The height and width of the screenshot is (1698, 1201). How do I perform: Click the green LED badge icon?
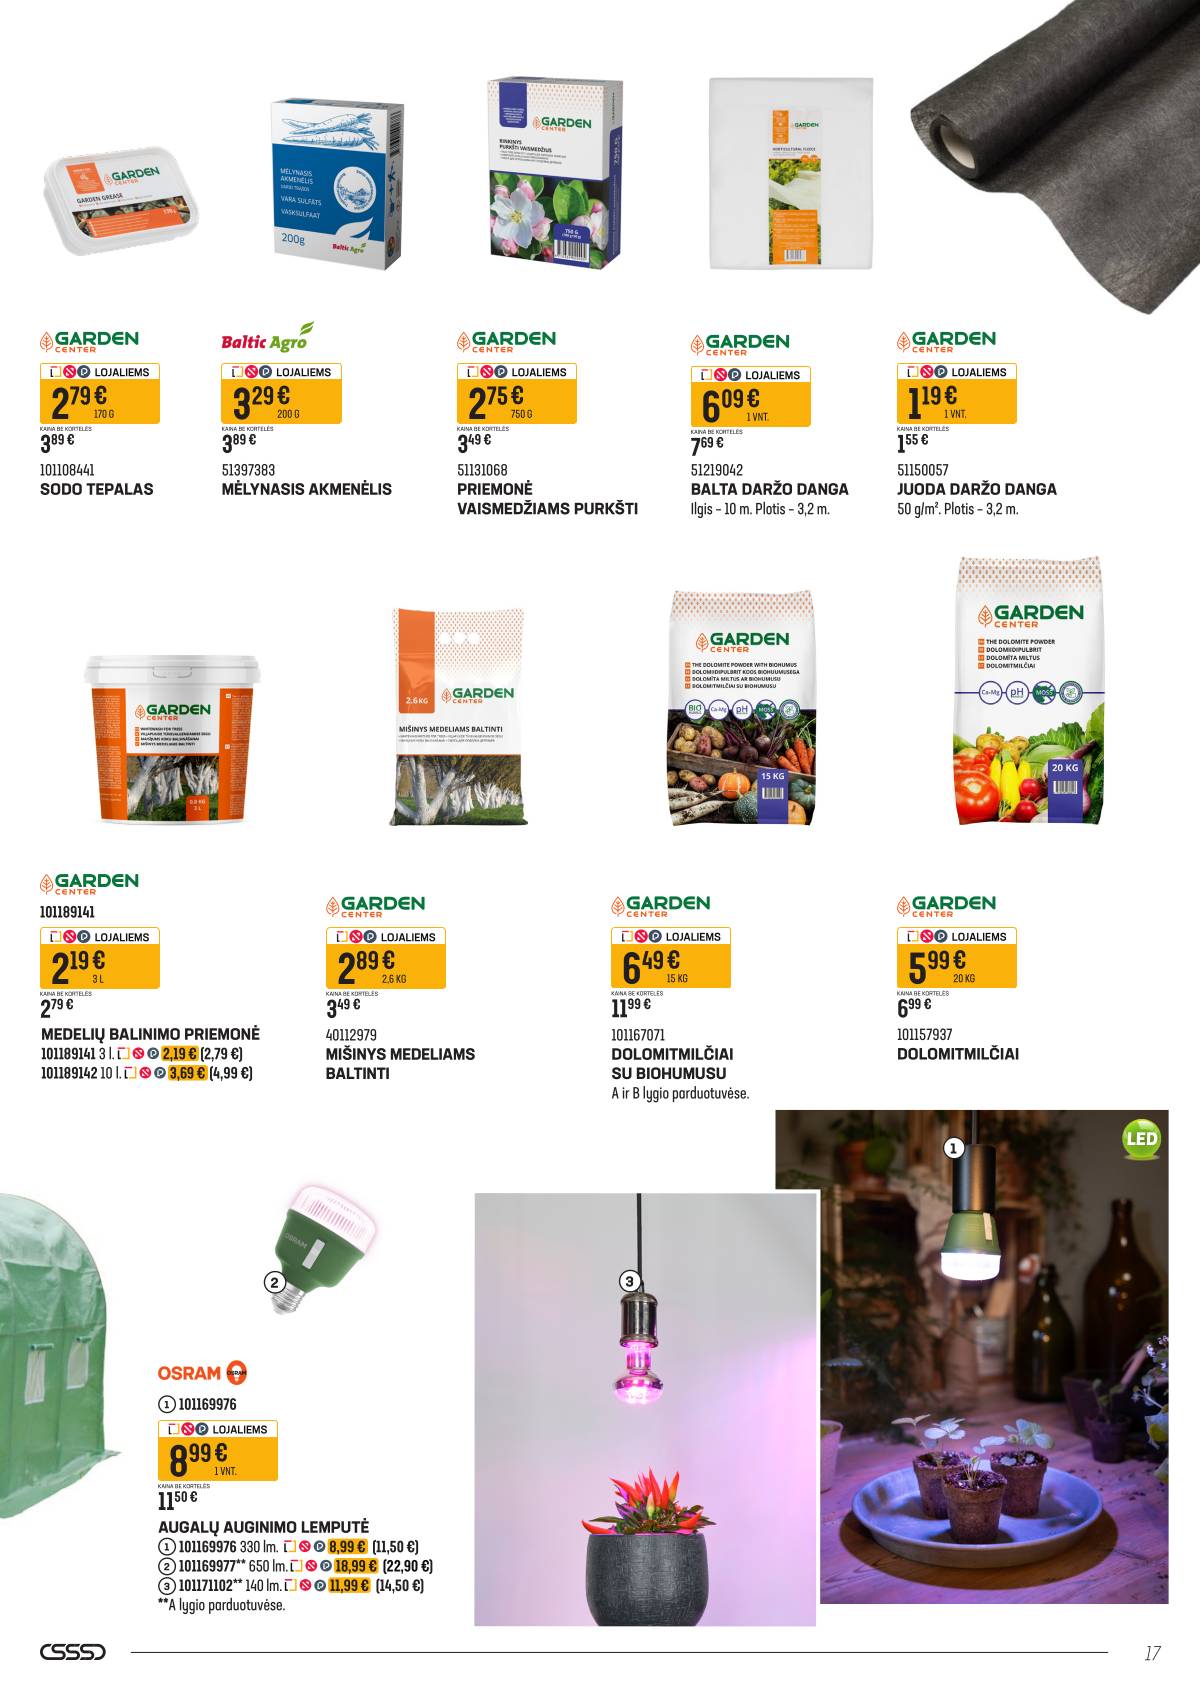pyautogui.click(x=1141, y=1139)
